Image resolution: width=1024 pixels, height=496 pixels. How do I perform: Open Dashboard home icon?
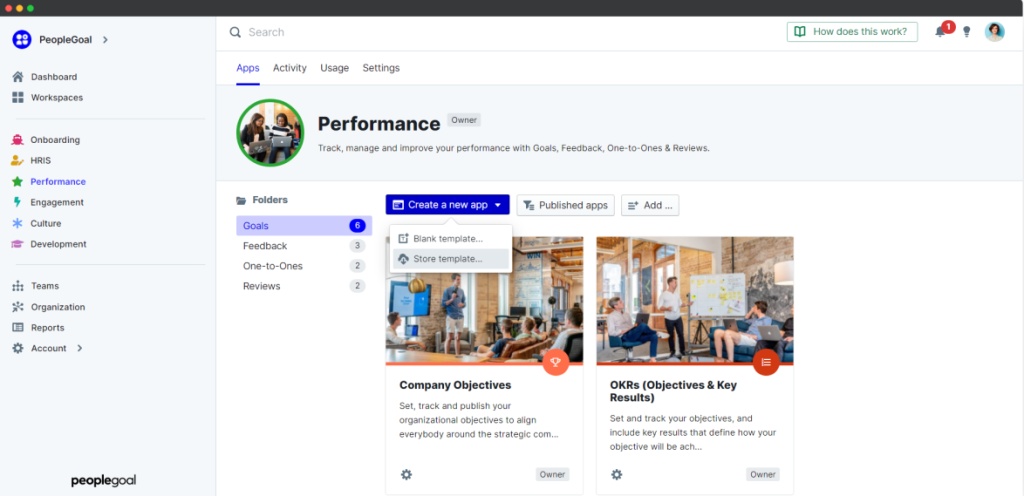pyautogui.click(x=18, y=77)
